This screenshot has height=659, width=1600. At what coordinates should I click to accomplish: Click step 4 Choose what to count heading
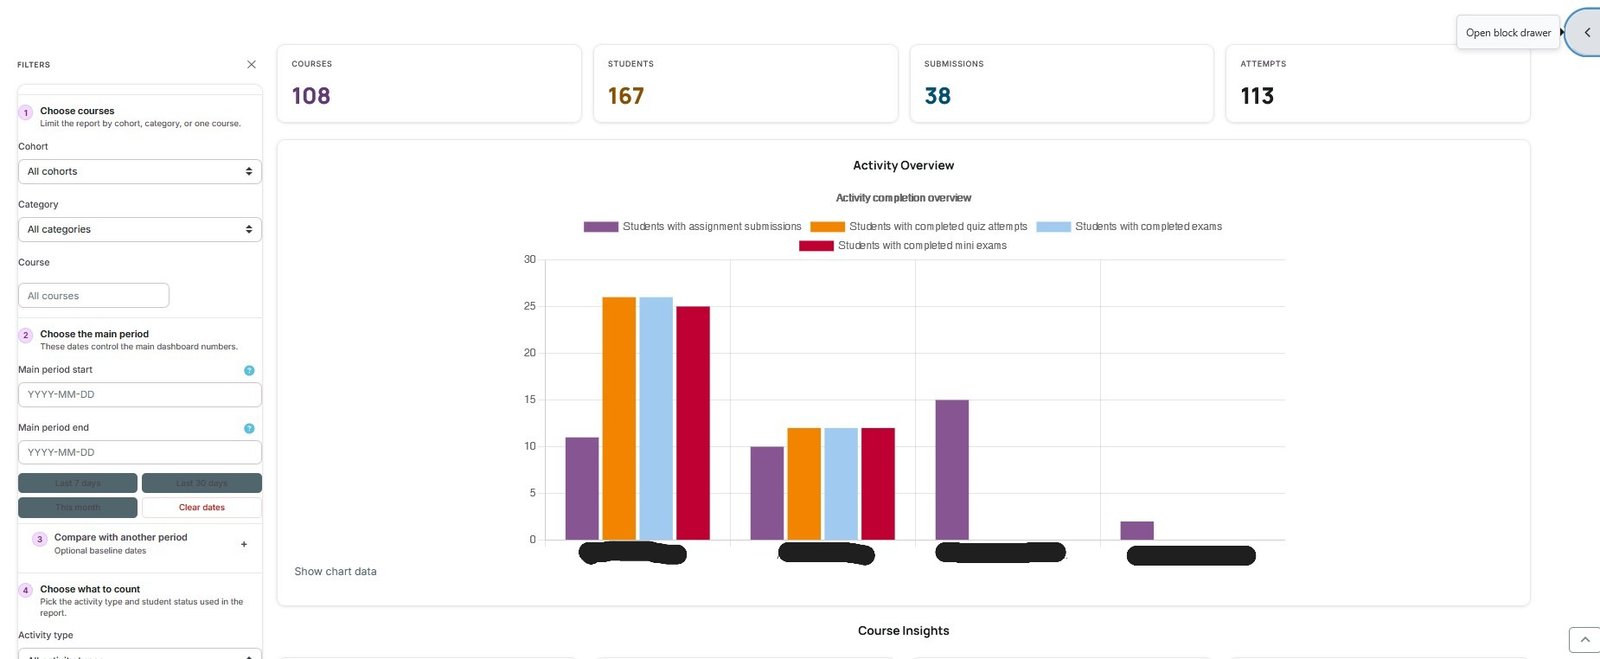pos(90,589)
